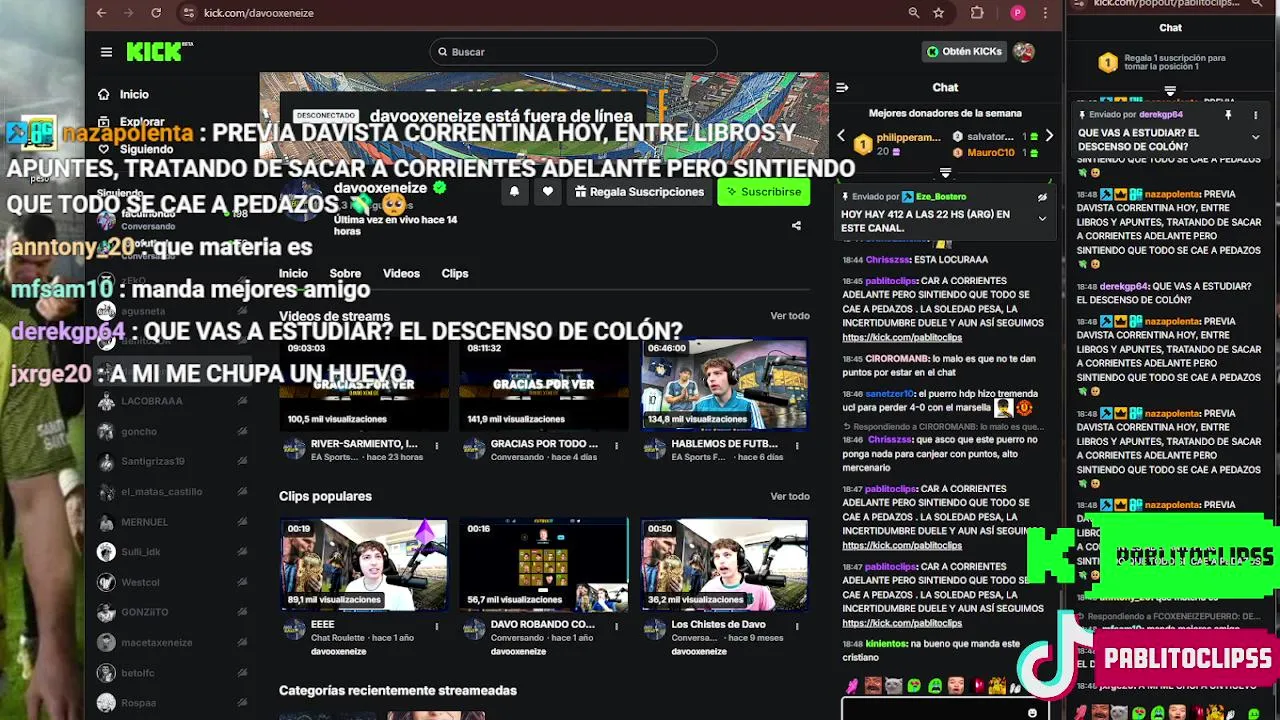The width and height of the screenshot is (1280, 720).
Task: Click the sanetzer10 username in the main chat
Action: tap(889, 394)
